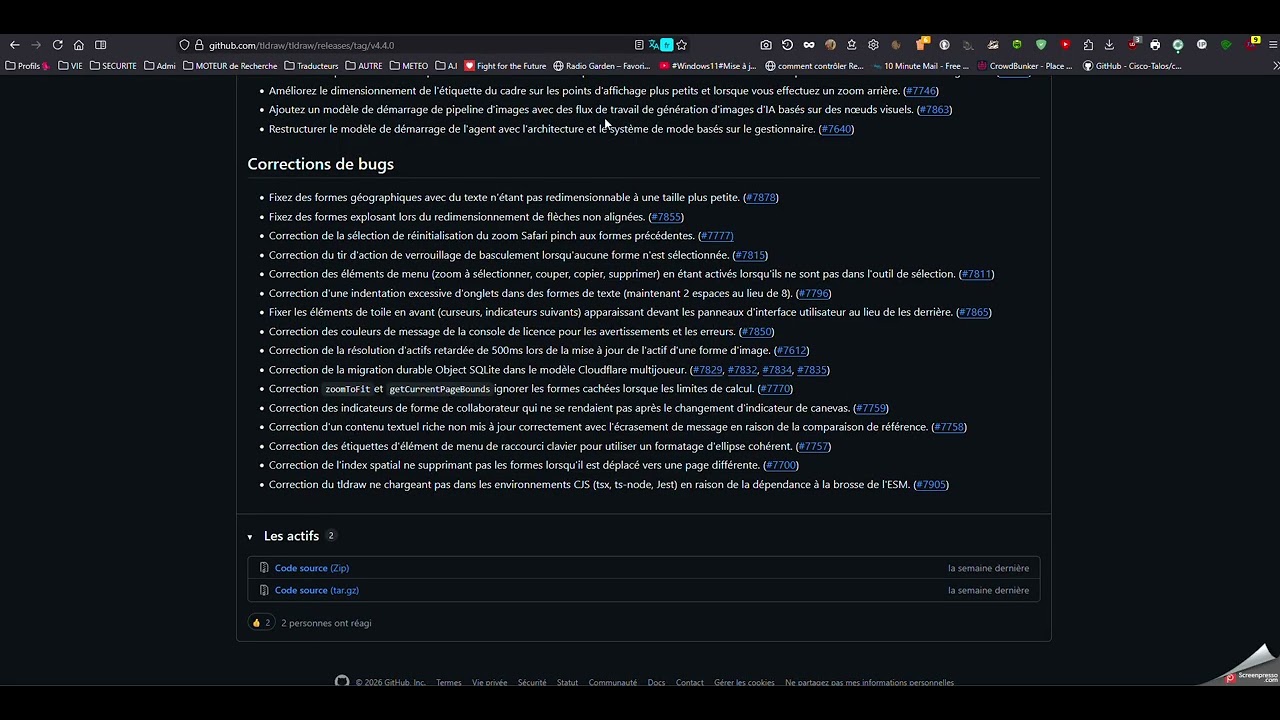This screenshot has width=1280, height=720.
Task: Open pull request #7878 link
Action: 761,198
